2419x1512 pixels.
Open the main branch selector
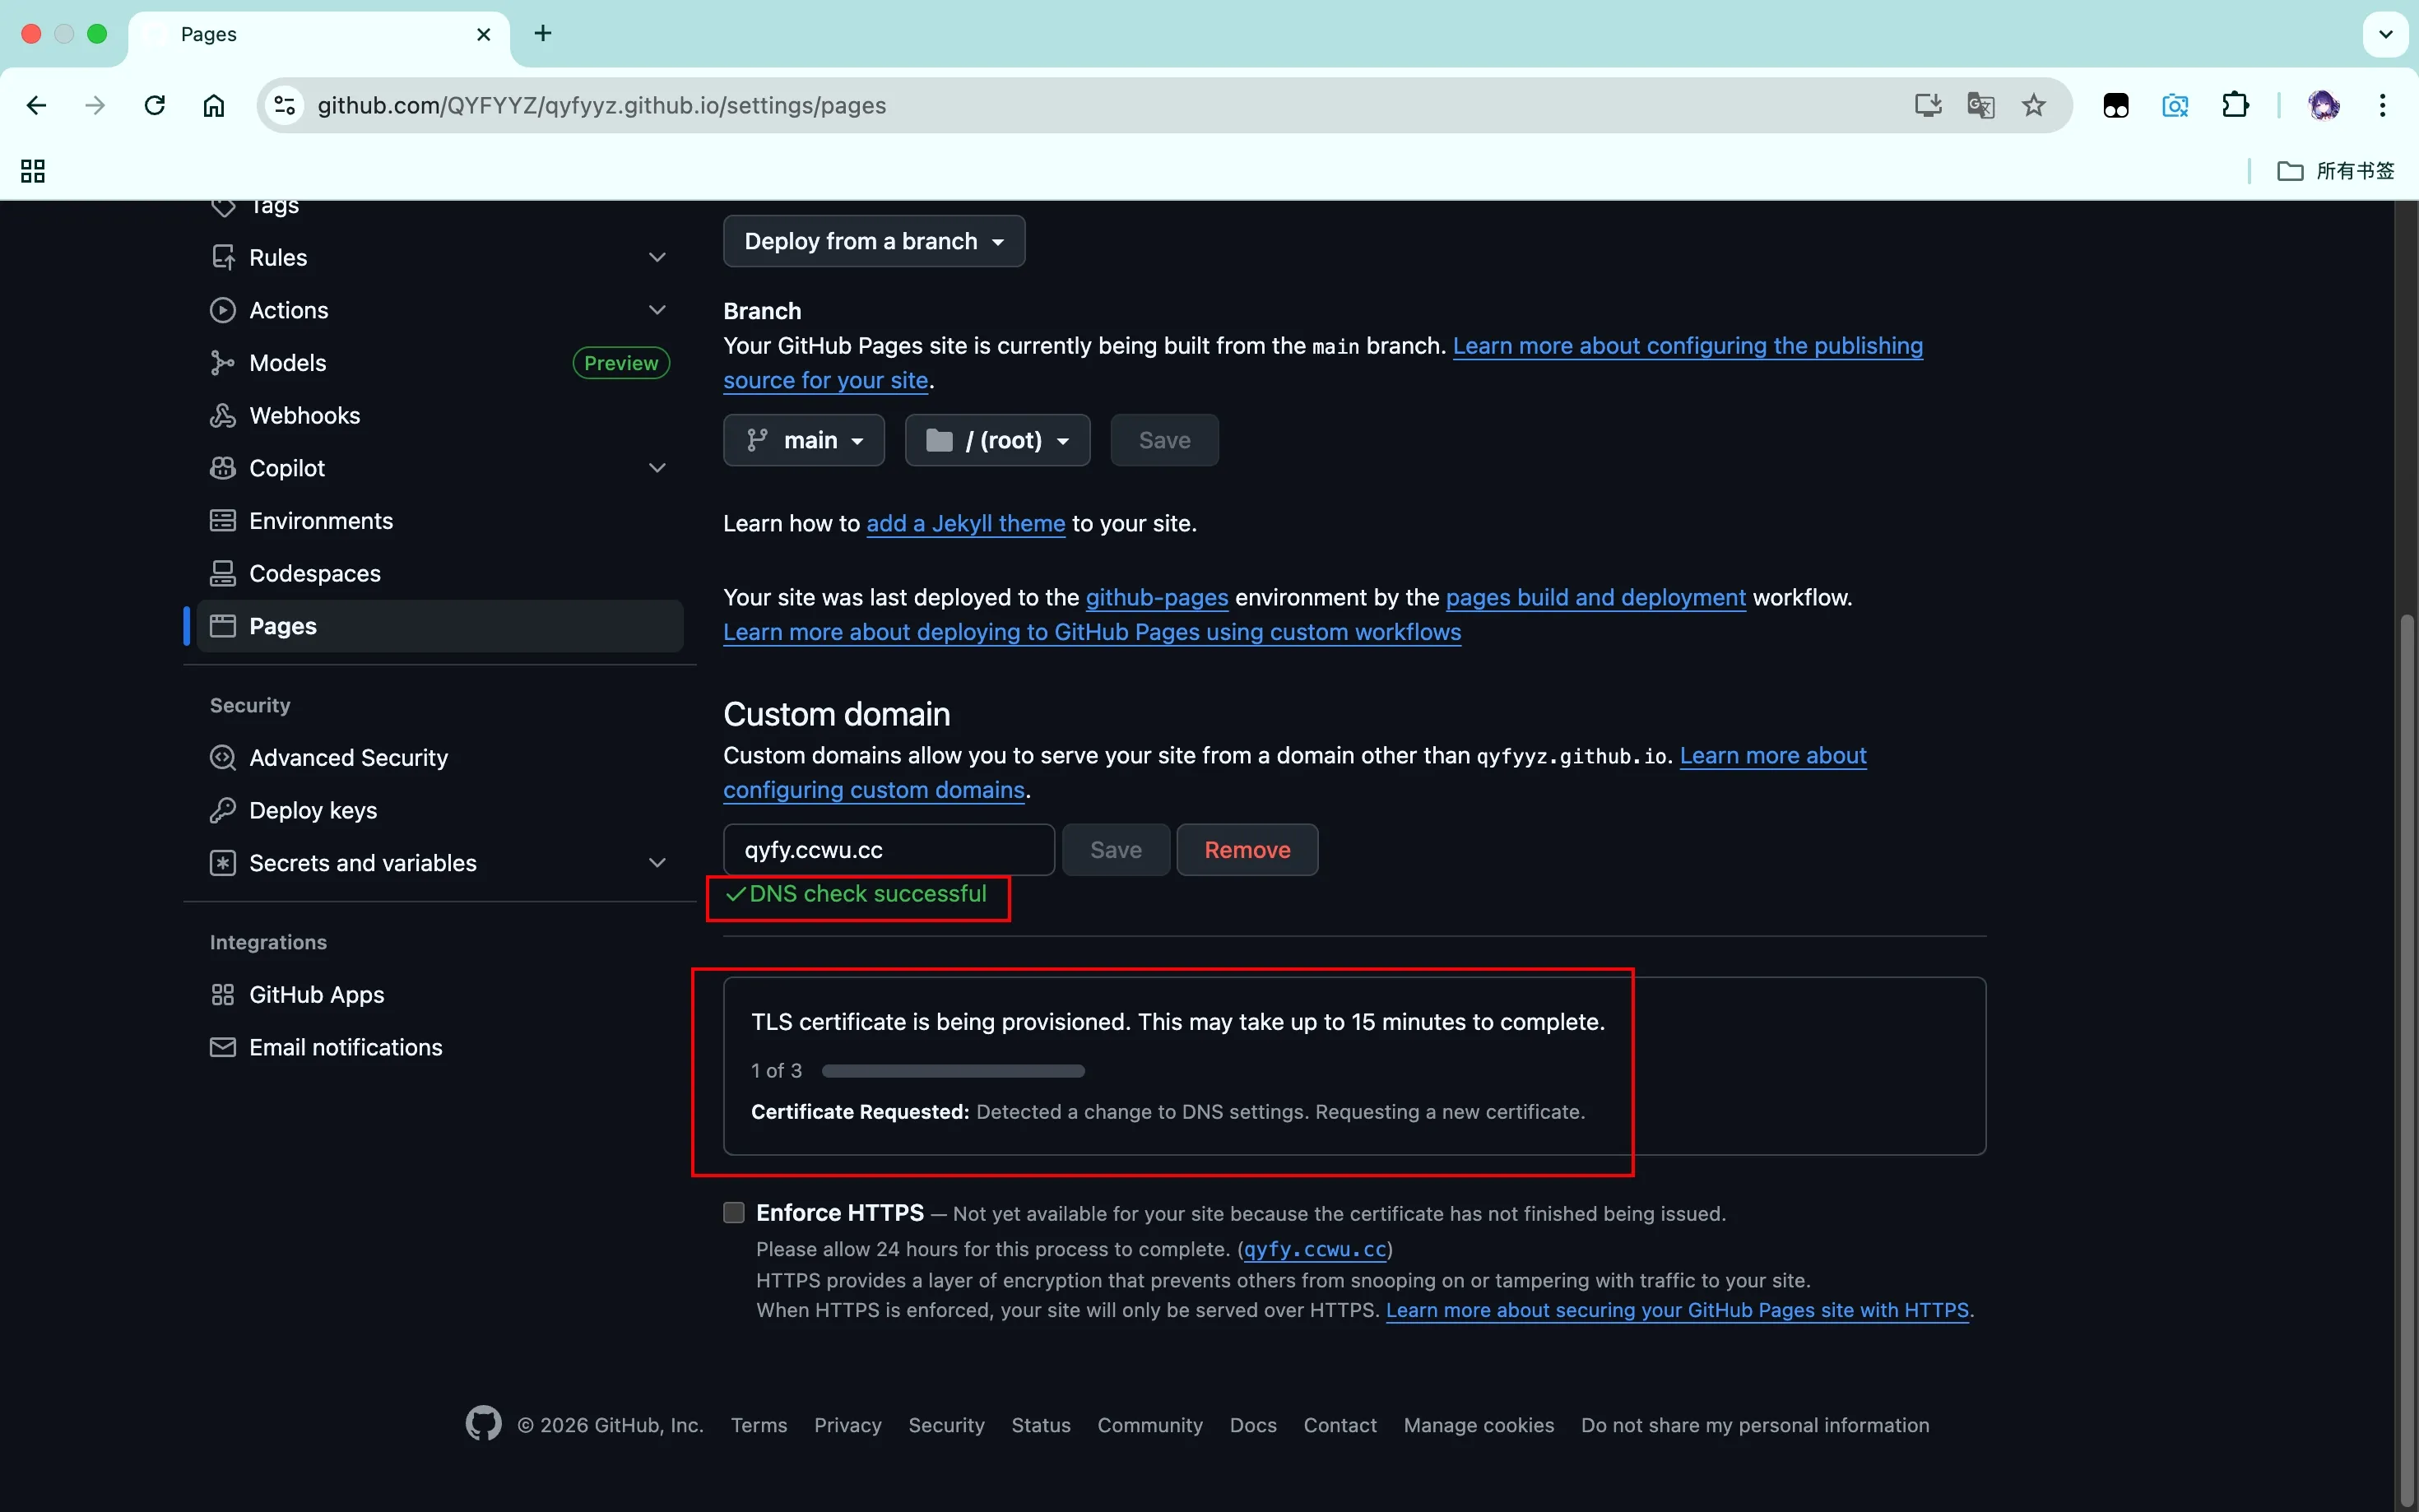click(x=803, y=440)
